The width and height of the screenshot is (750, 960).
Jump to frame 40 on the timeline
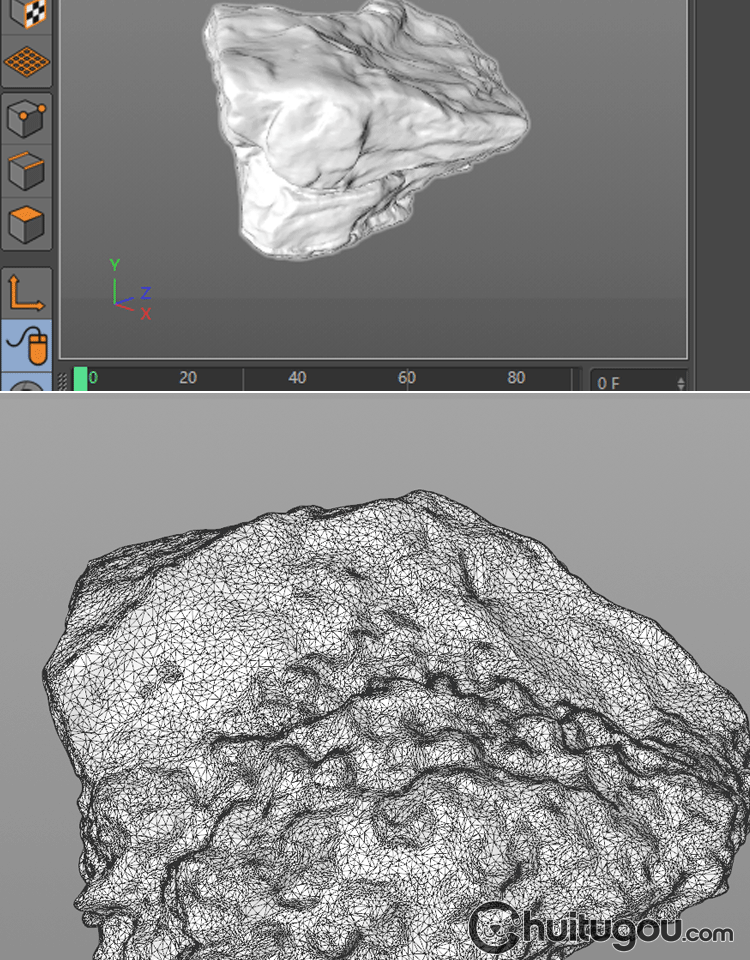tap(297, 378)
